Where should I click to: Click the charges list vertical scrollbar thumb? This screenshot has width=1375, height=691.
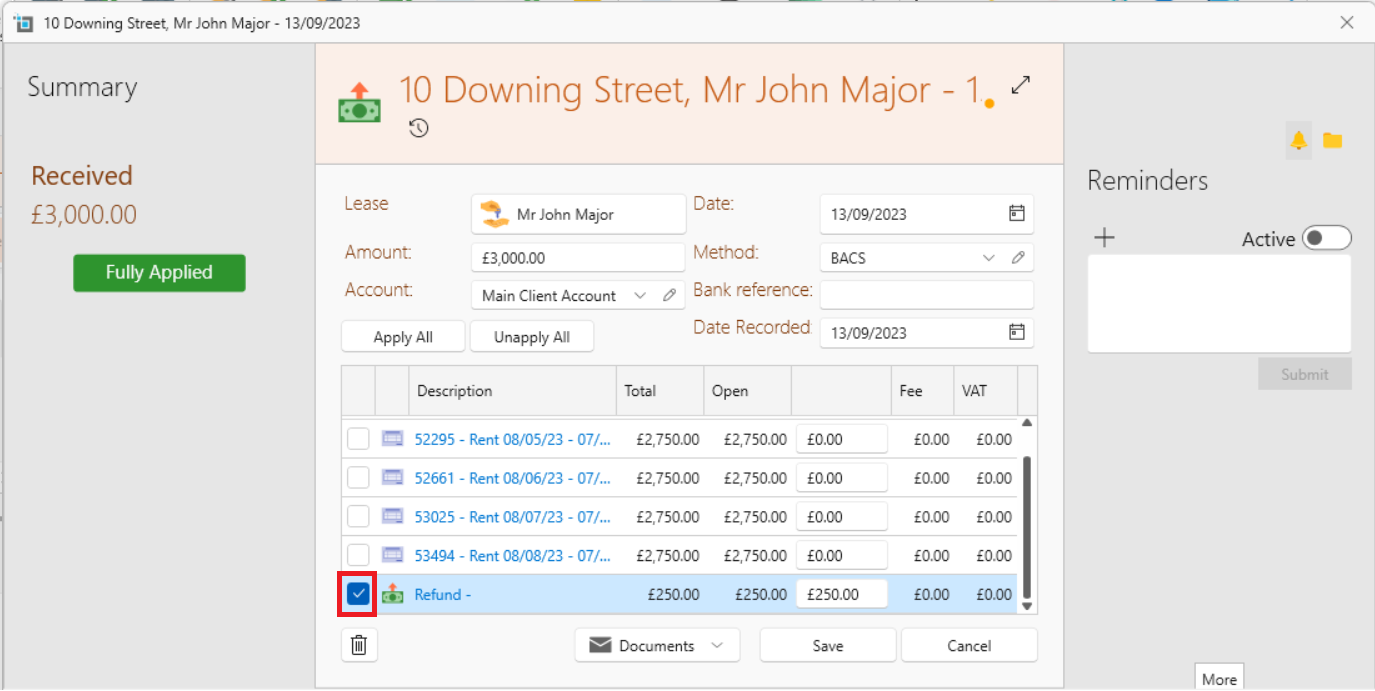tap(1026, 526)
